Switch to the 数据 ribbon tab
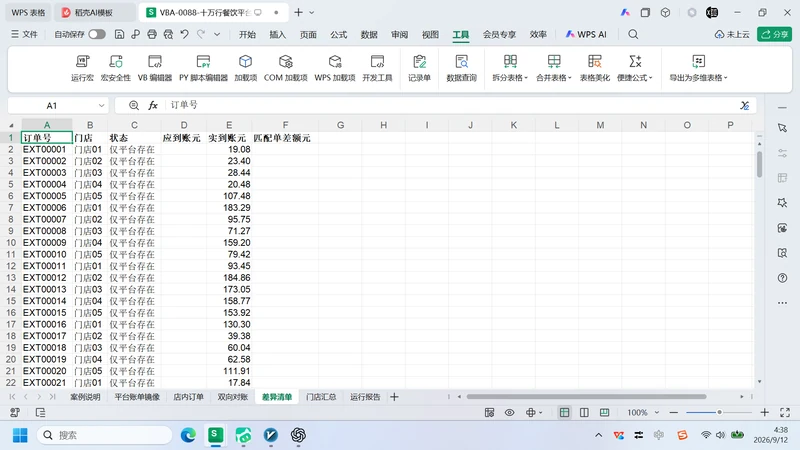This screenshot has width=800, height=450. pos(369,34)
